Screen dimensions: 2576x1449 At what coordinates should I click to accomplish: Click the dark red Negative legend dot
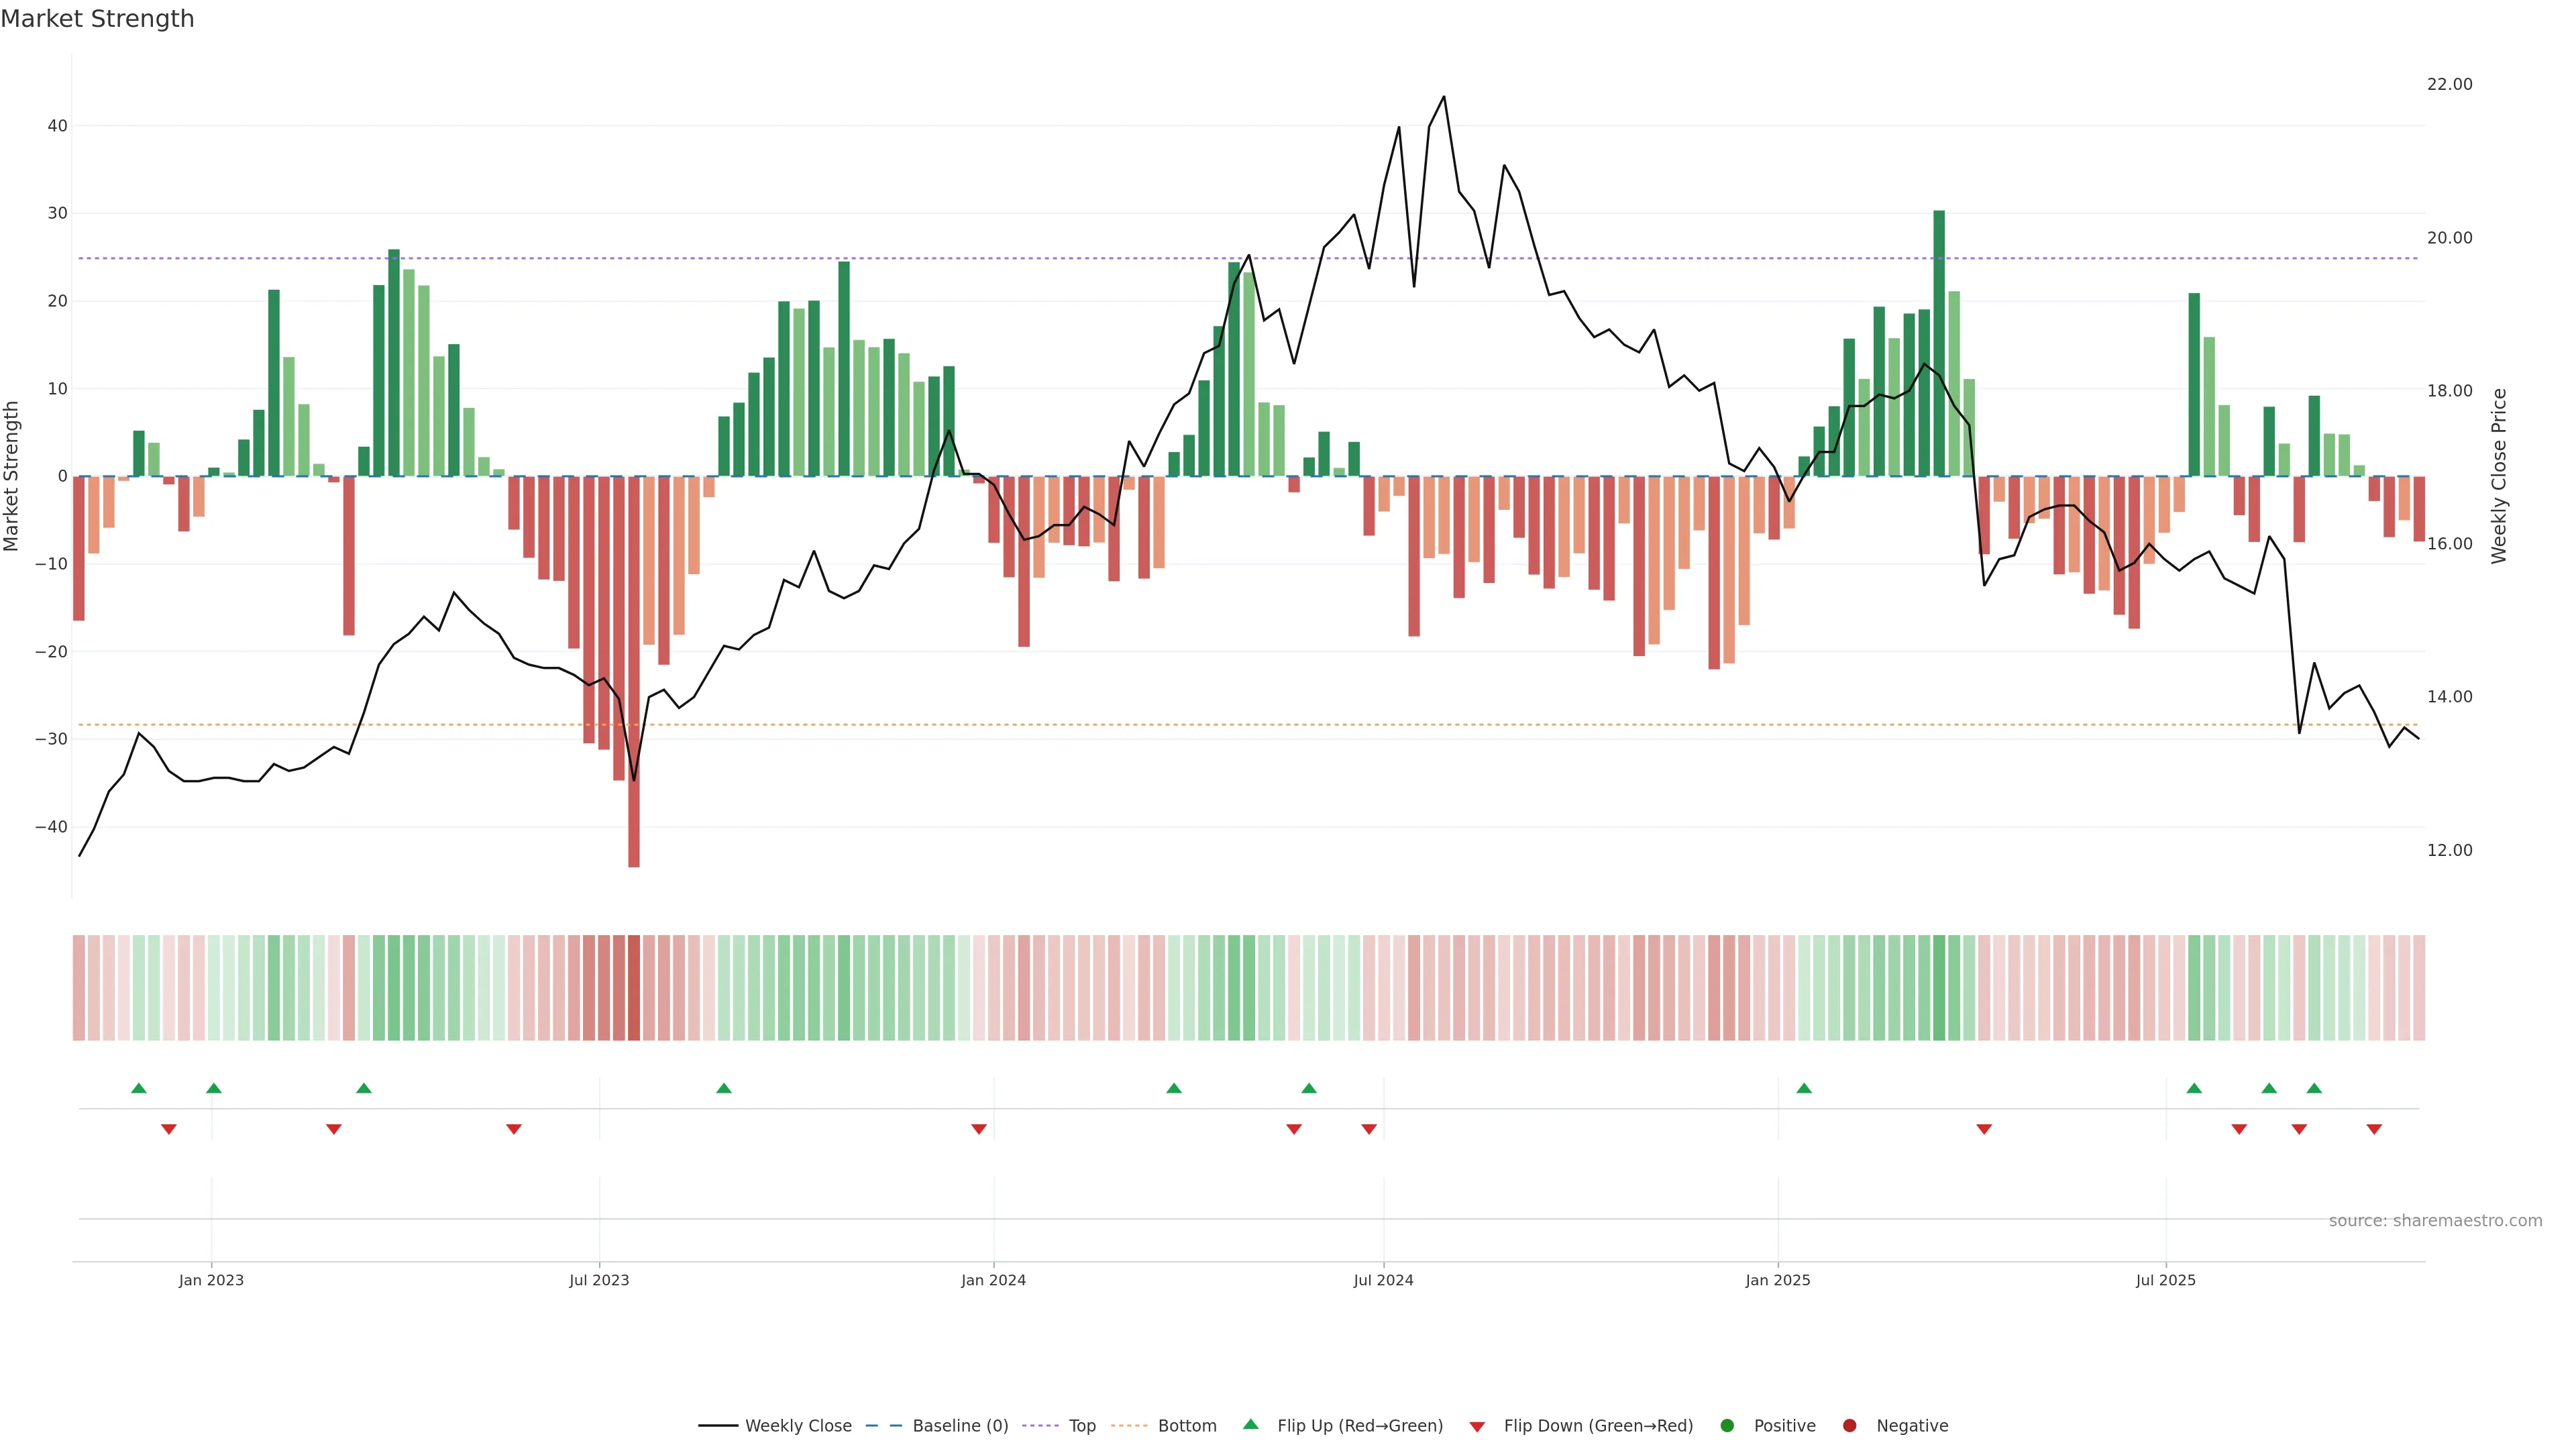coord(1849,1425)
